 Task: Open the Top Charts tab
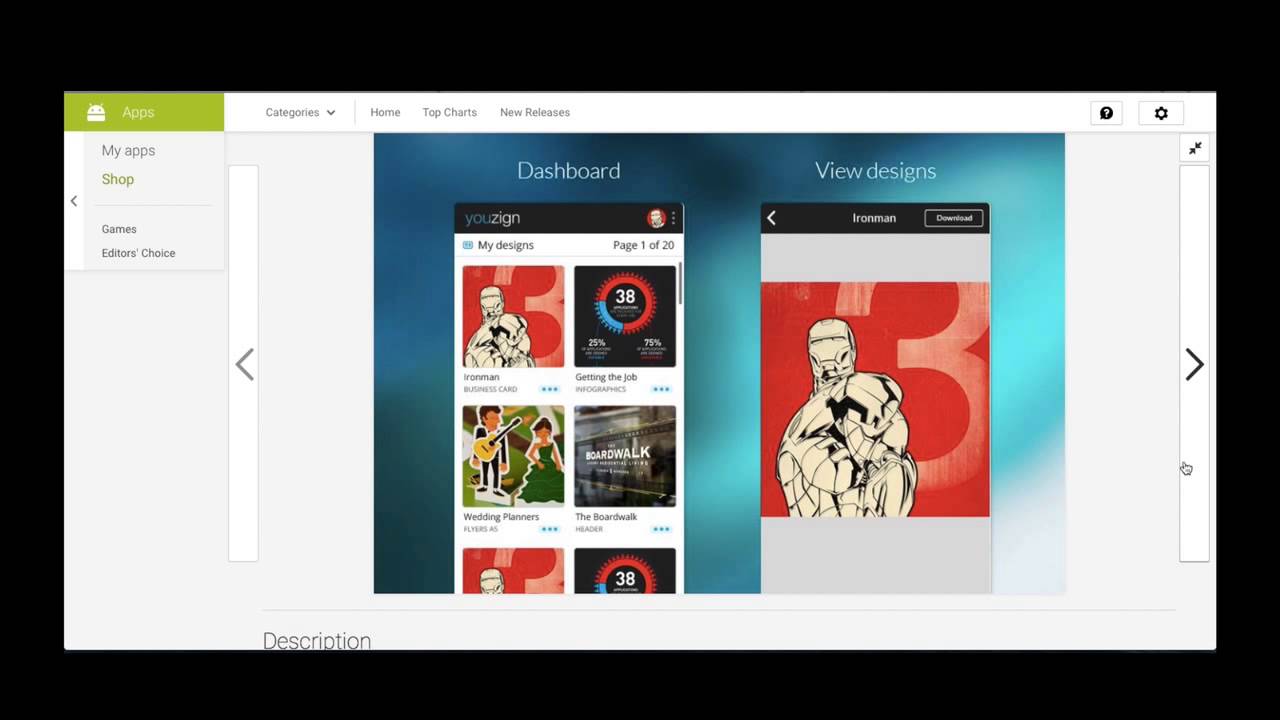(x=449, y=113)
